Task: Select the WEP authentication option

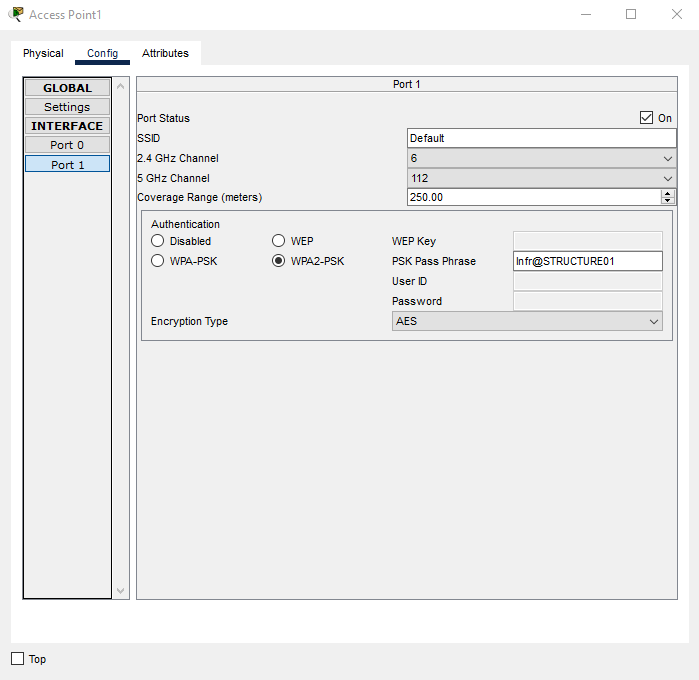Action: 278,241
